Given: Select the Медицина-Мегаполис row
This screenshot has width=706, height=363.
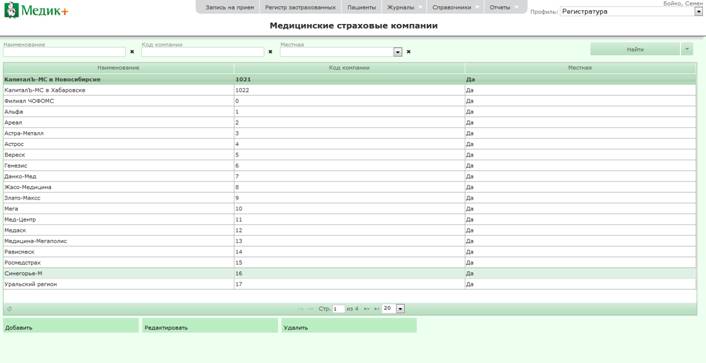Looking at the screenshot, I should pos(349,241).
